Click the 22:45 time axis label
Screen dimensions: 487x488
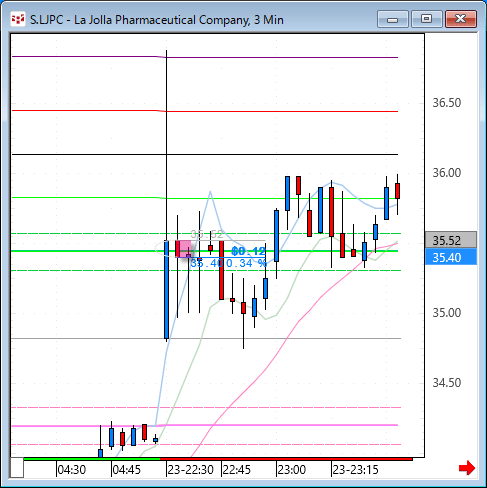[x=237, y=470]
